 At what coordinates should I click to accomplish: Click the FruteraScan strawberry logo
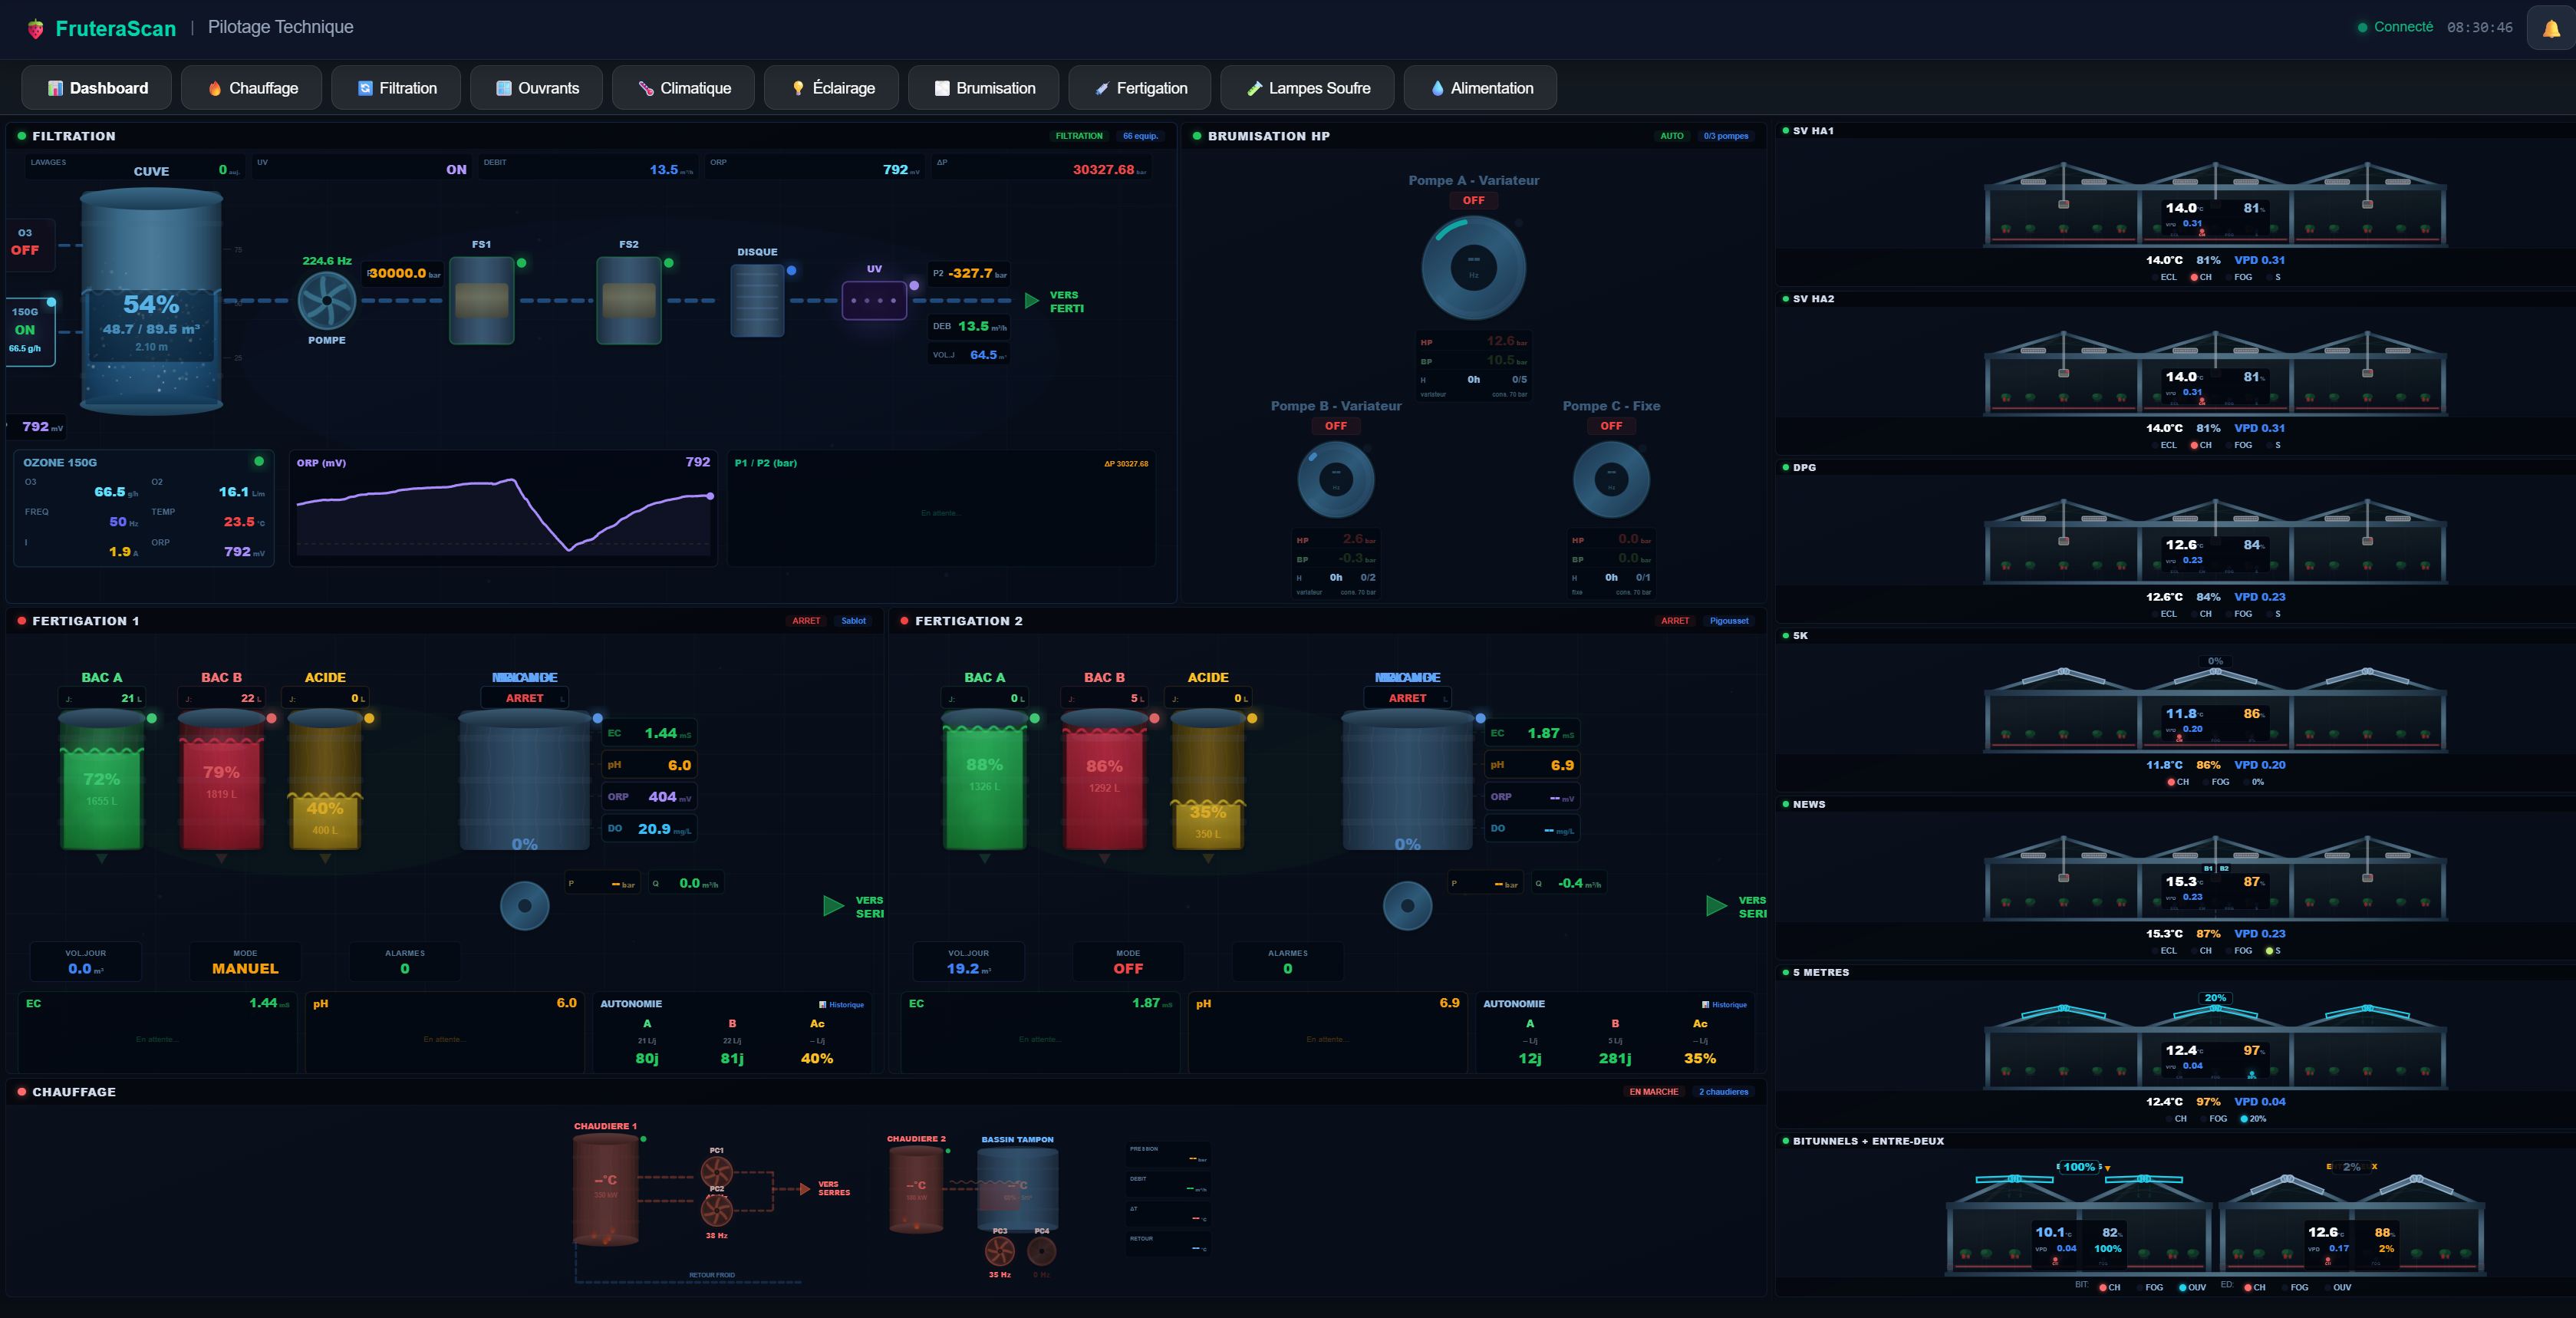(36, 29)
